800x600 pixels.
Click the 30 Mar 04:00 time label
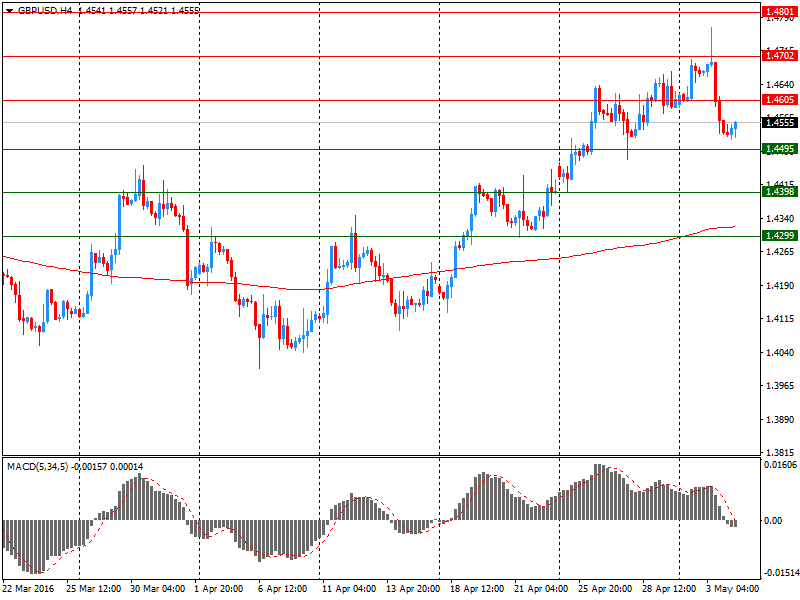coord(158,588)
